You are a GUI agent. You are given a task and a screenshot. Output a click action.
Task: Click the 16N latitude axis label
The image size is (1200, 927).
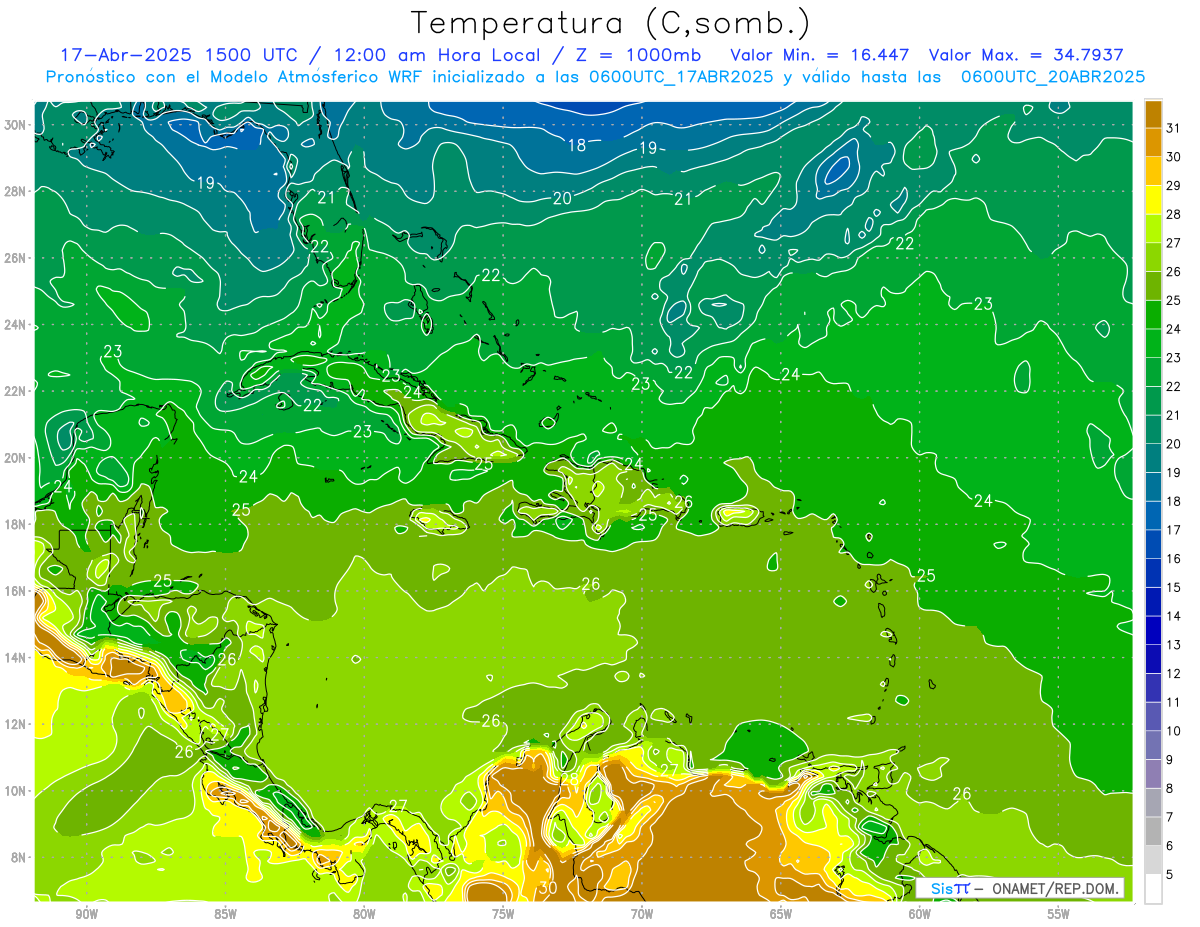pyautogui.click(x=16, y=591)
